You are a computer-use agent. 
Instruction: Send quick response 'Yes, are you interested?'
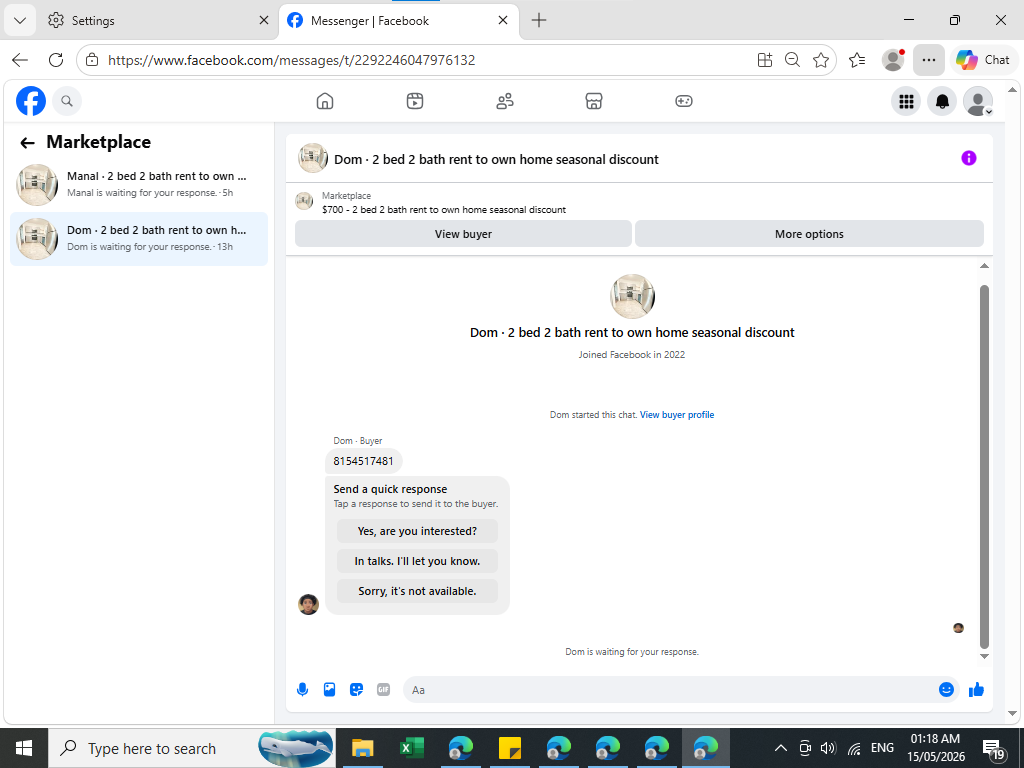click(x=417, y=531)
